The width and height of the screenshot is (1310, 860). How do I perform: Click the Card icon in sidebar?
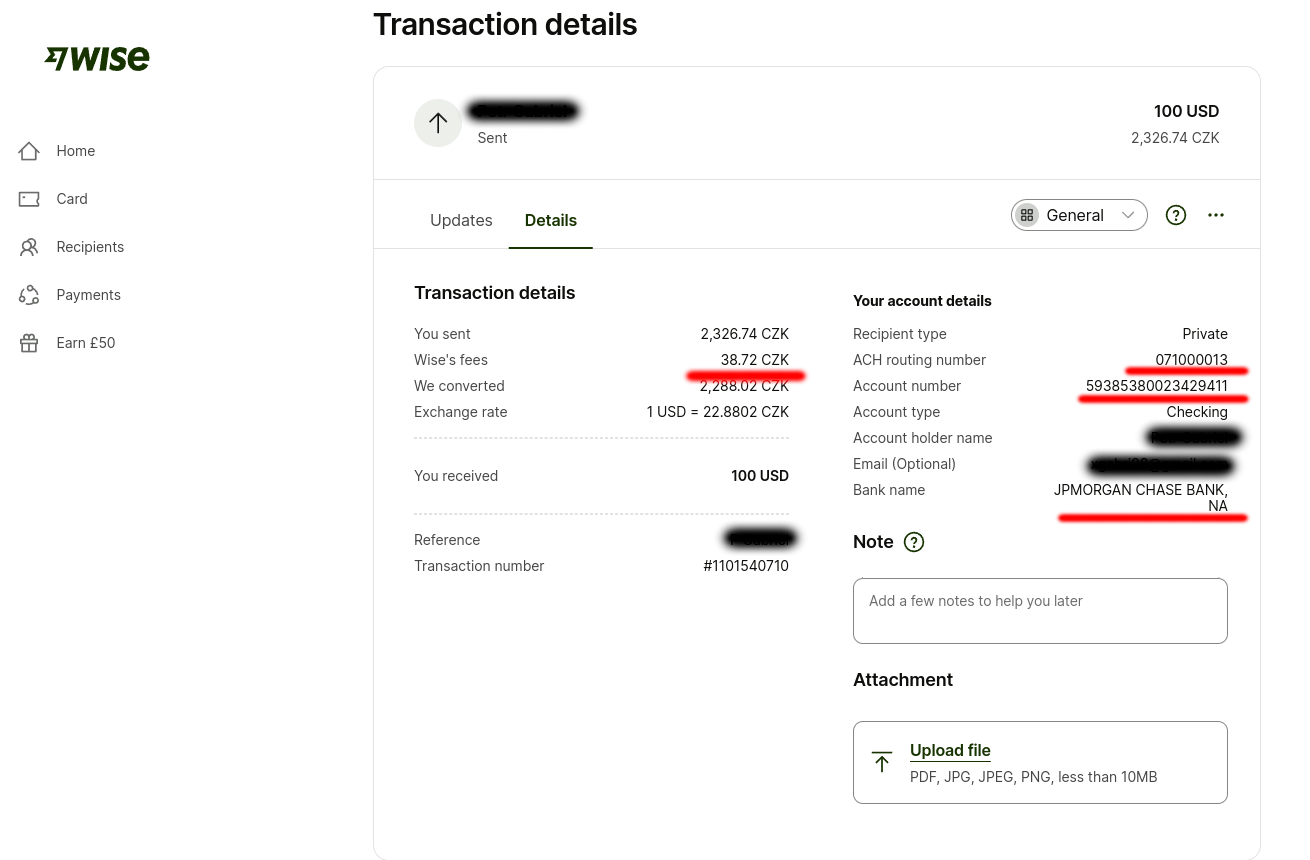(29, 199)
